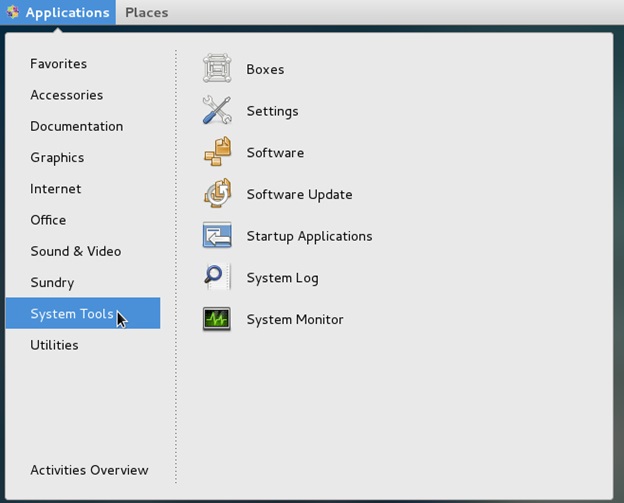Screen dimensions: 624x503
Task: Click the Activities Overview link
Action: (89, 470)
